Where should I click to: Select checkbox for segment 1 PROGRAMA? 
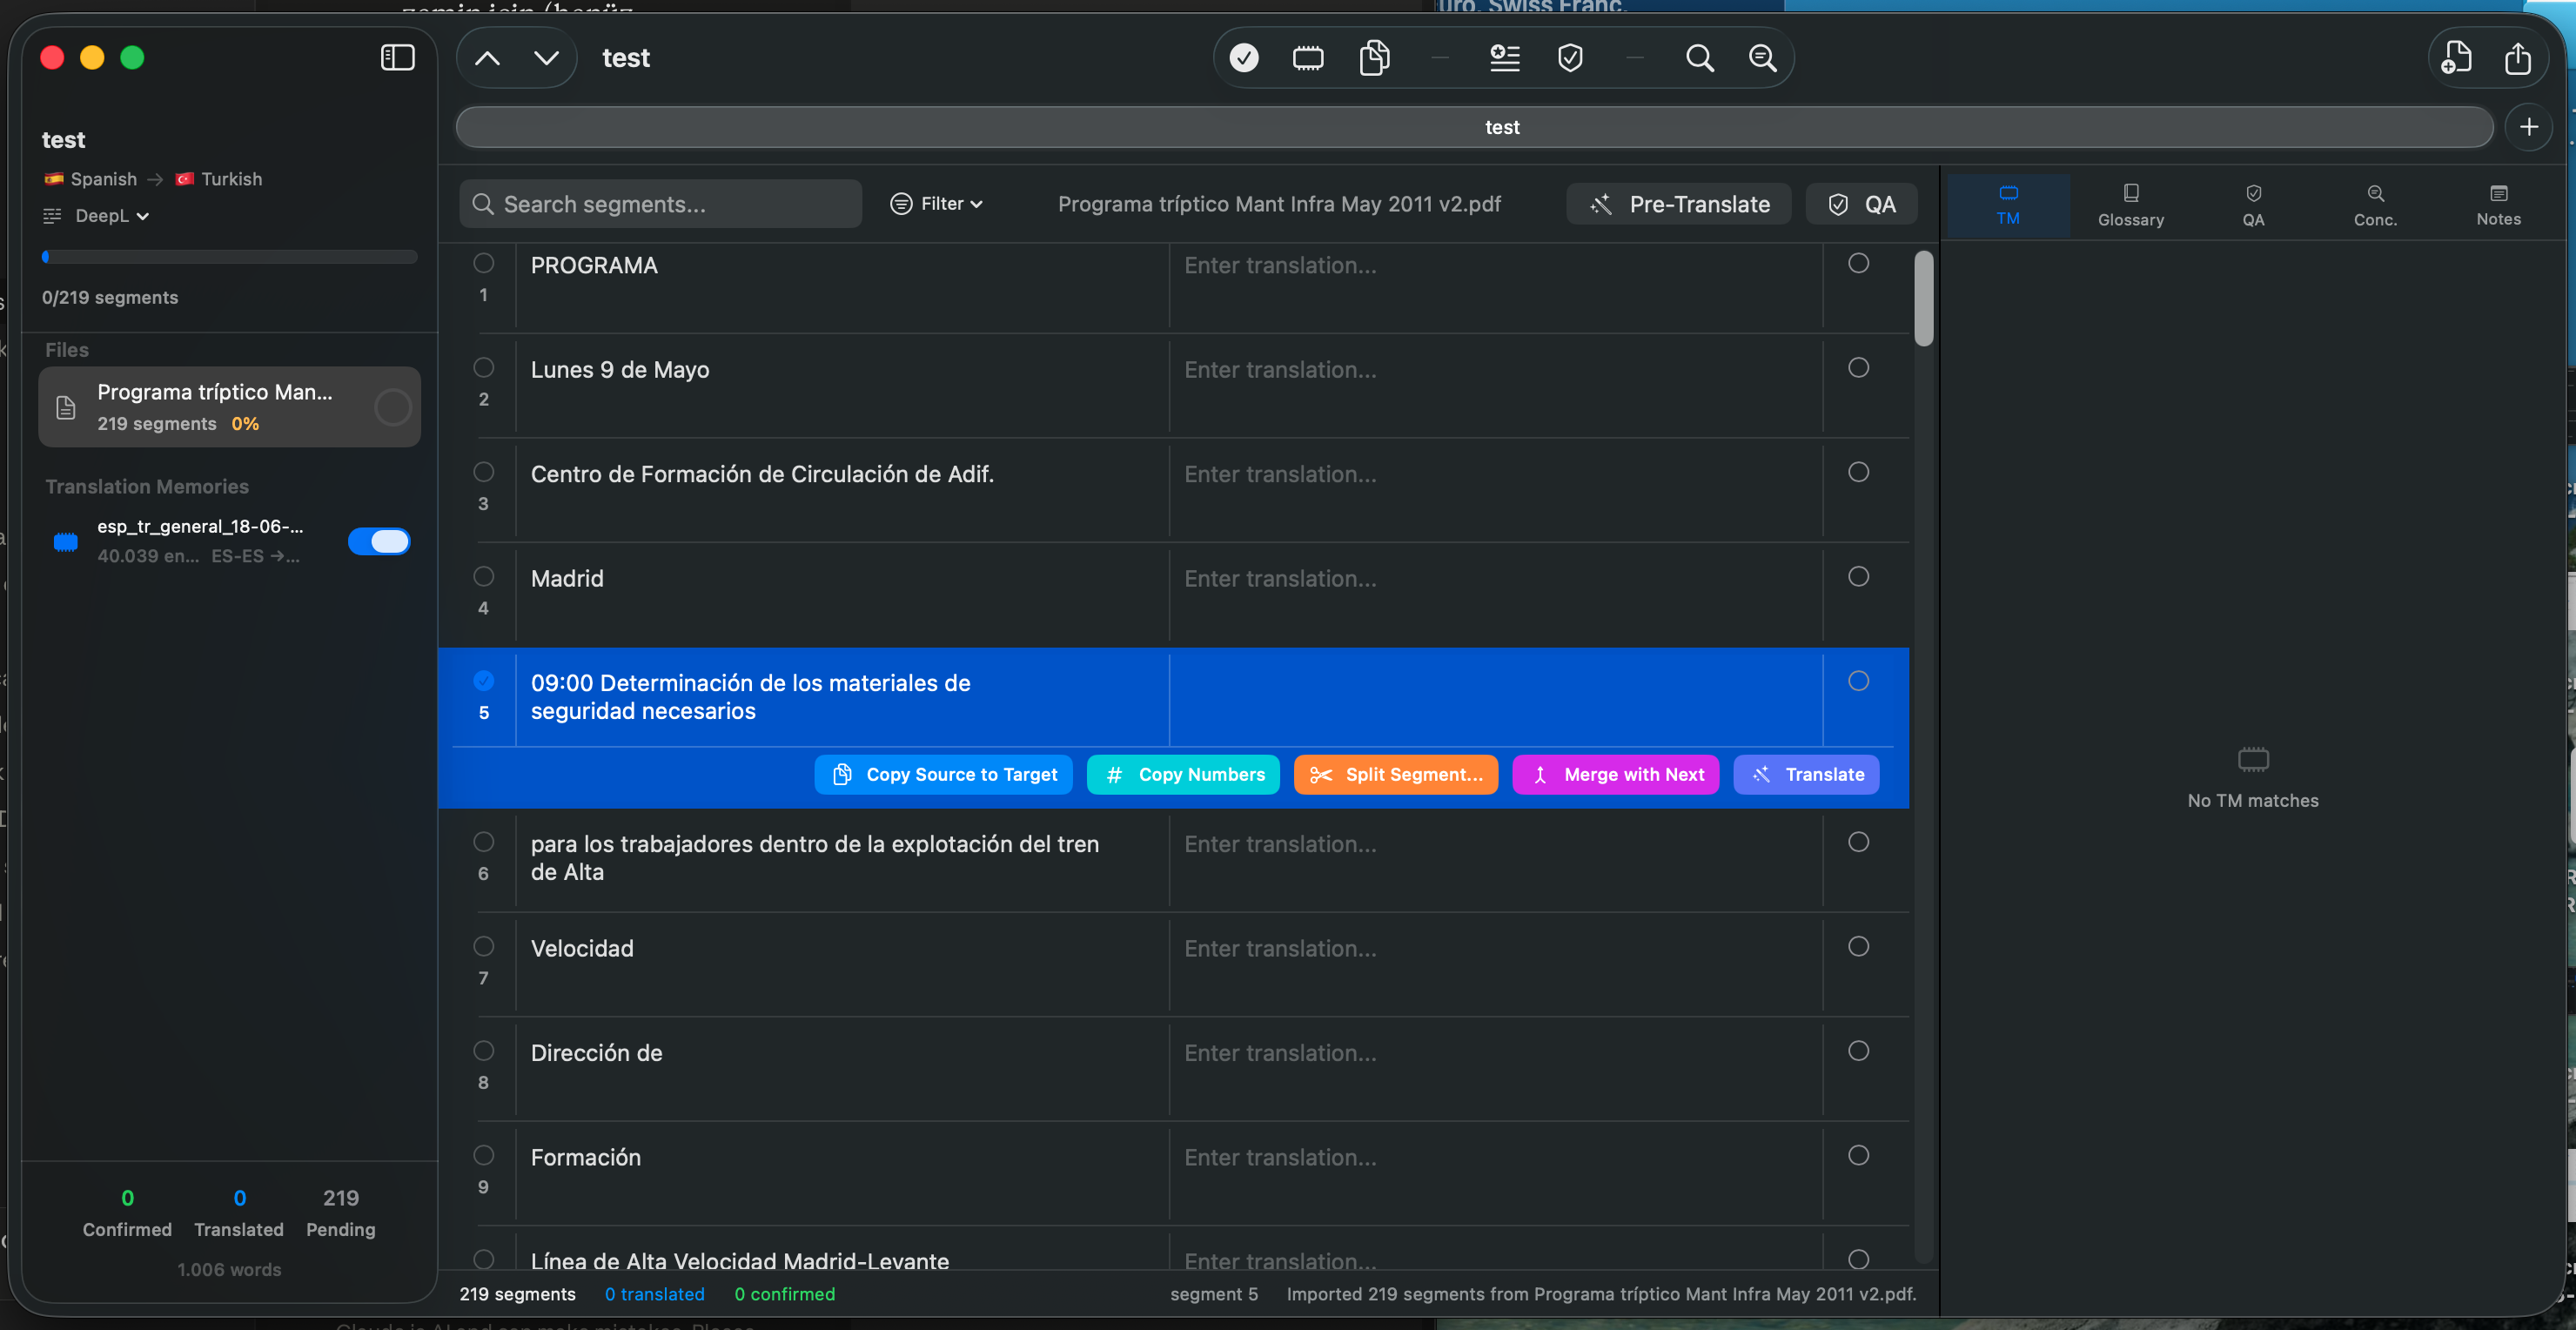click(x=484, y=263)
